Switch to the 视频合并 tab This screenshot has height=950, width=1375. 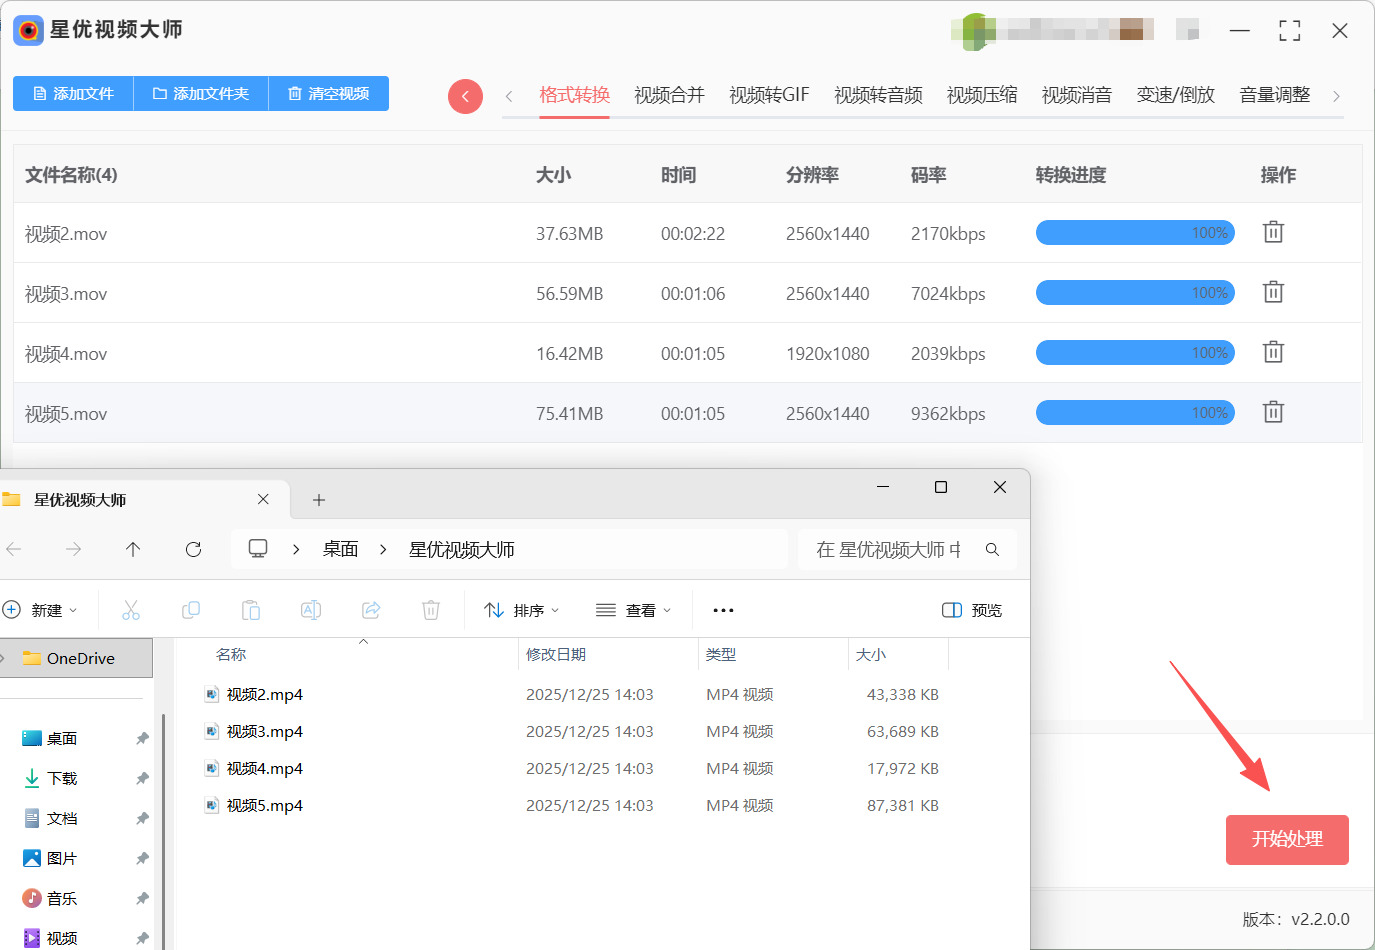pyautogui.click(x=669, y=95)
